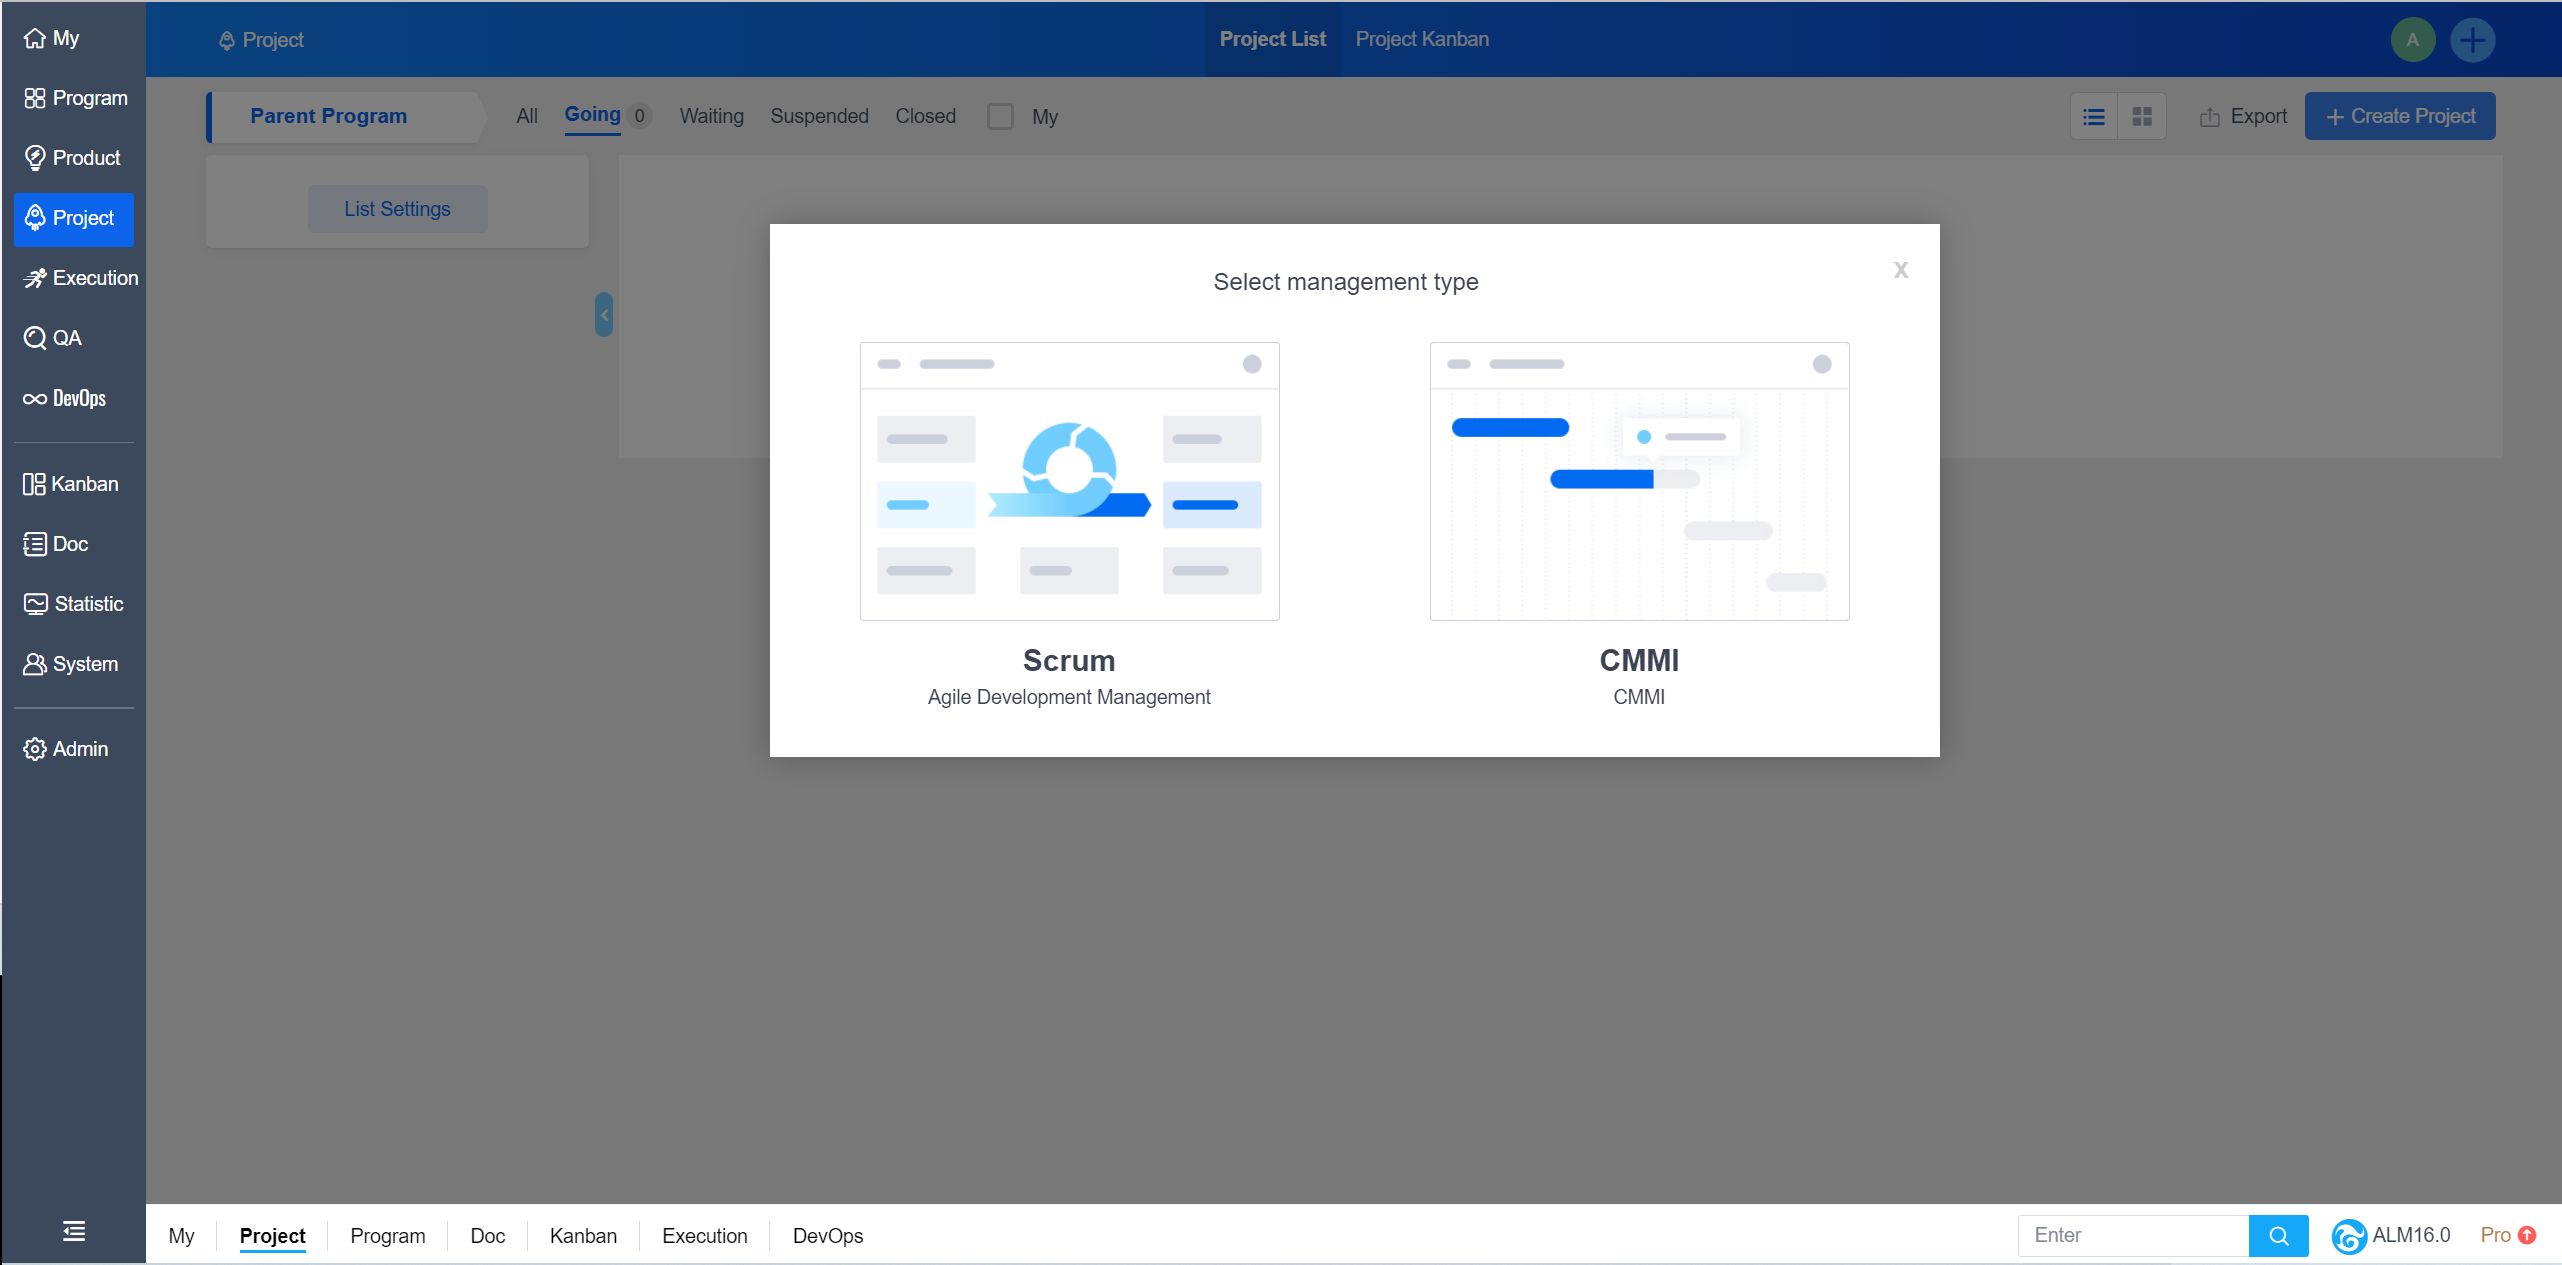
Task: Click the user avatar A
Action: click(2412, 40)
